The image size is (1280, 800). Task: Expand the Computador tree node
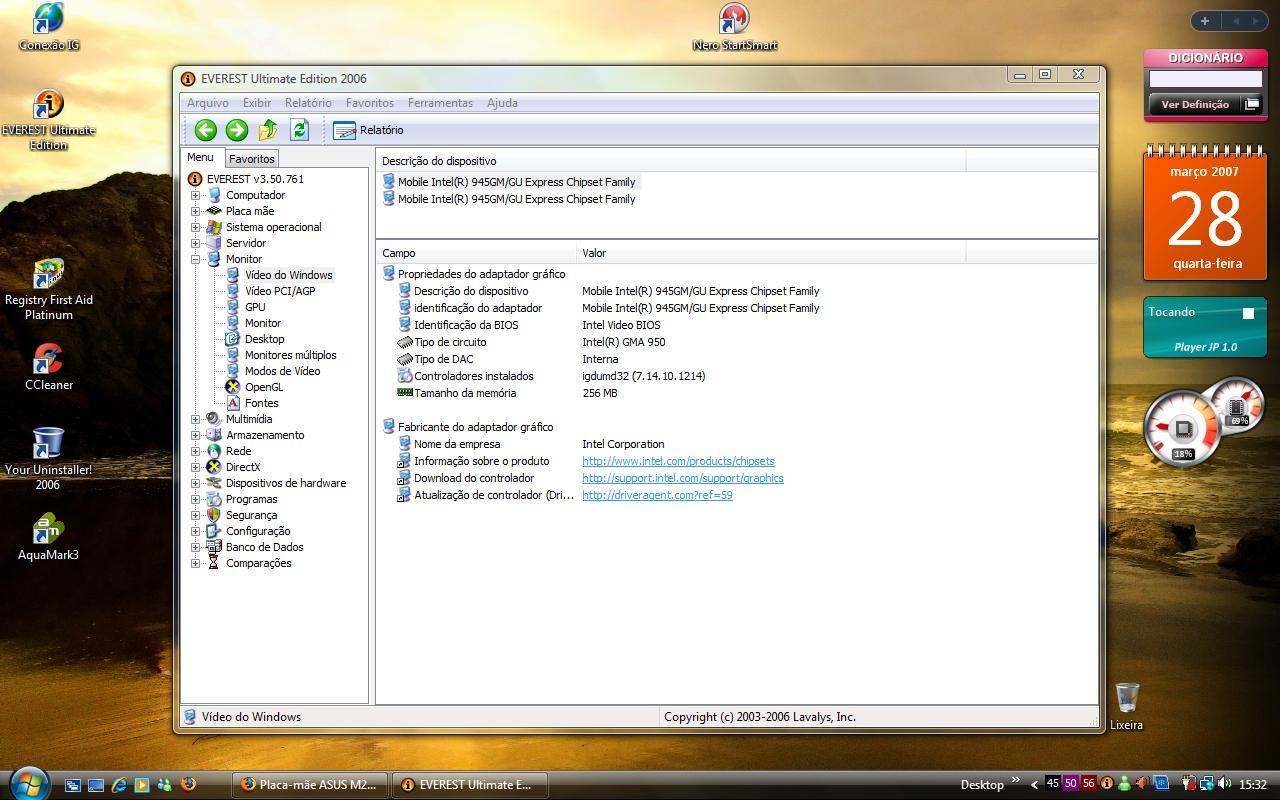pos(196,195)
